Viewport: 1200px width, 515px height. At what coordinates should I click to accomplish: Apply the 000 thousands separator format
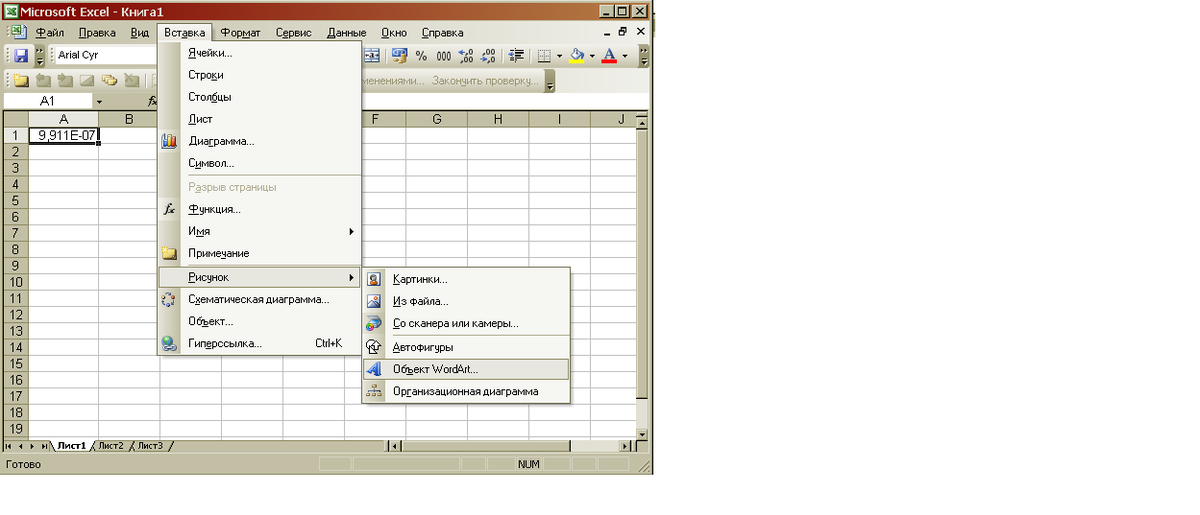[443, 56]
